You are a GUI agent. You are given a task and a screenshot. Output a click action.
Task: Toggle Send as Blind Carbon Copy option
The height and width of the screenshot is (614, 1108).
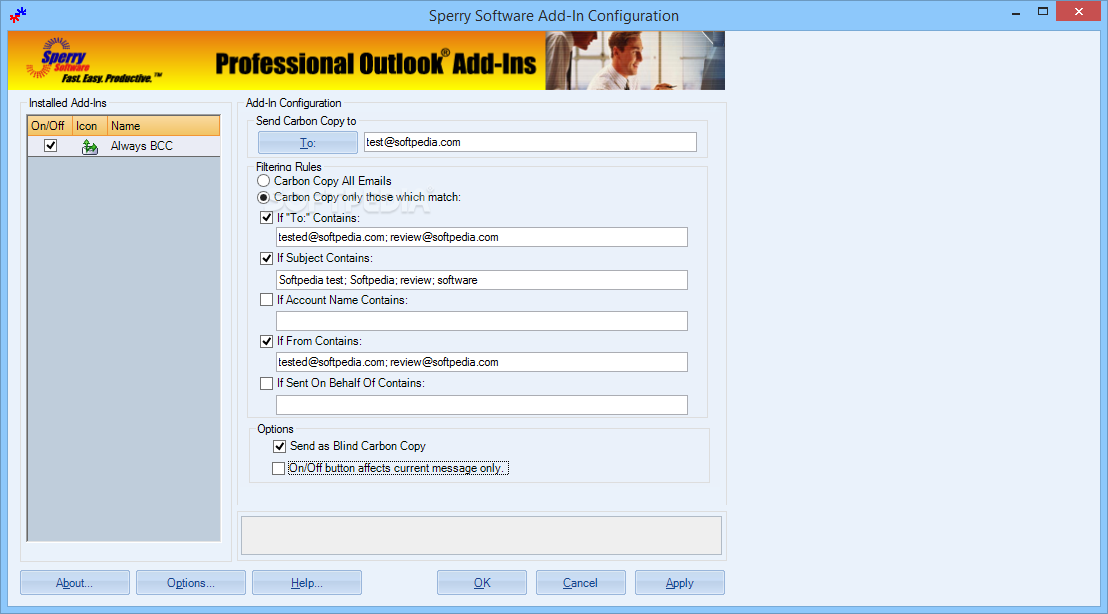click(x=280, y=447)
